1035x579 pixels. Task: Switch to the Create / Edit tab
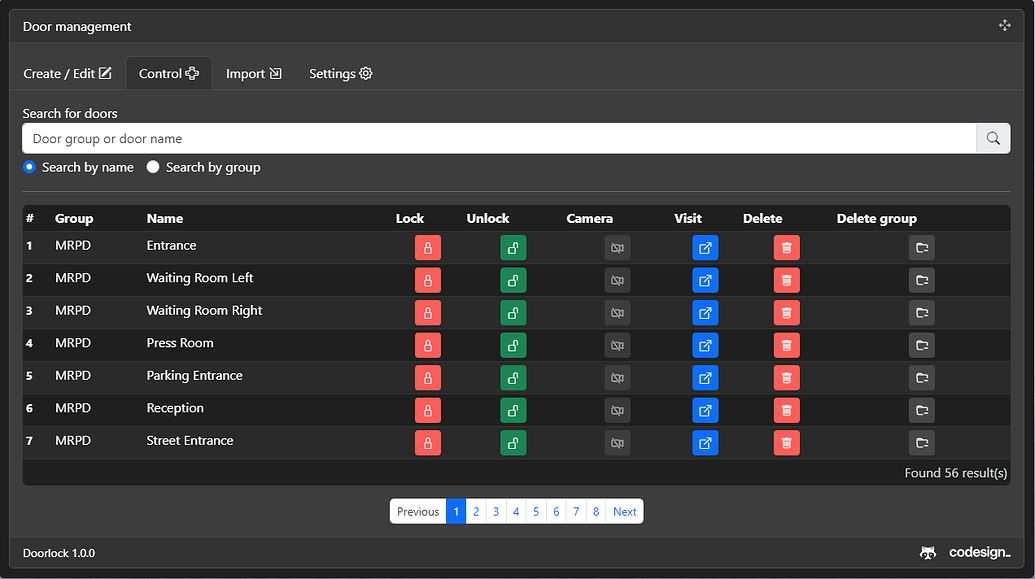coord(67,72)
